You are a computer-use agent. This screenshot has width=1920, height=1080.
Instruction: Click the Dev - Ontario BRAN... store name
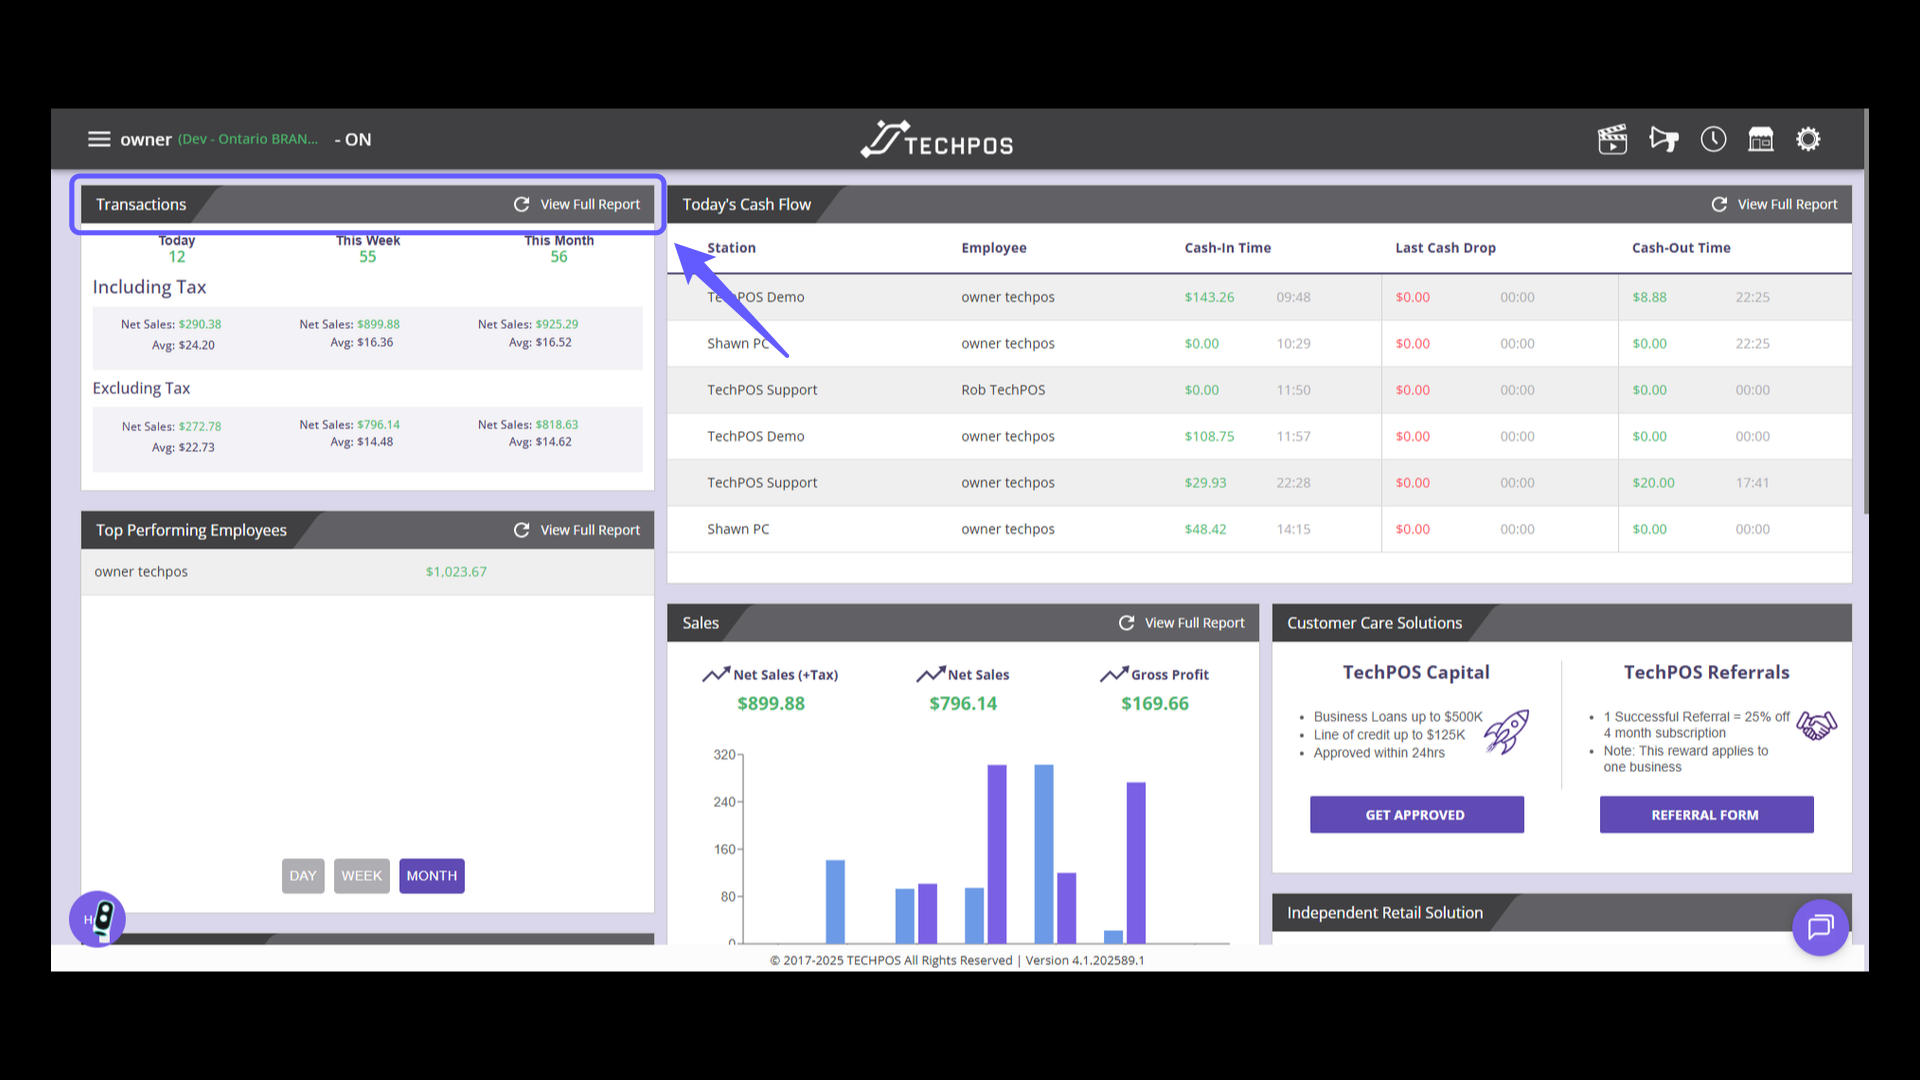click(248, 139)
